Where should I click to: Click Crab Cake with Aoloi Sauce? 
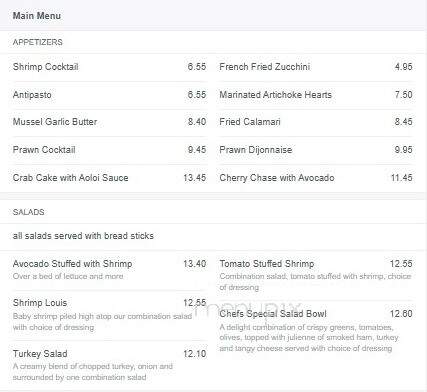(70, 178)
